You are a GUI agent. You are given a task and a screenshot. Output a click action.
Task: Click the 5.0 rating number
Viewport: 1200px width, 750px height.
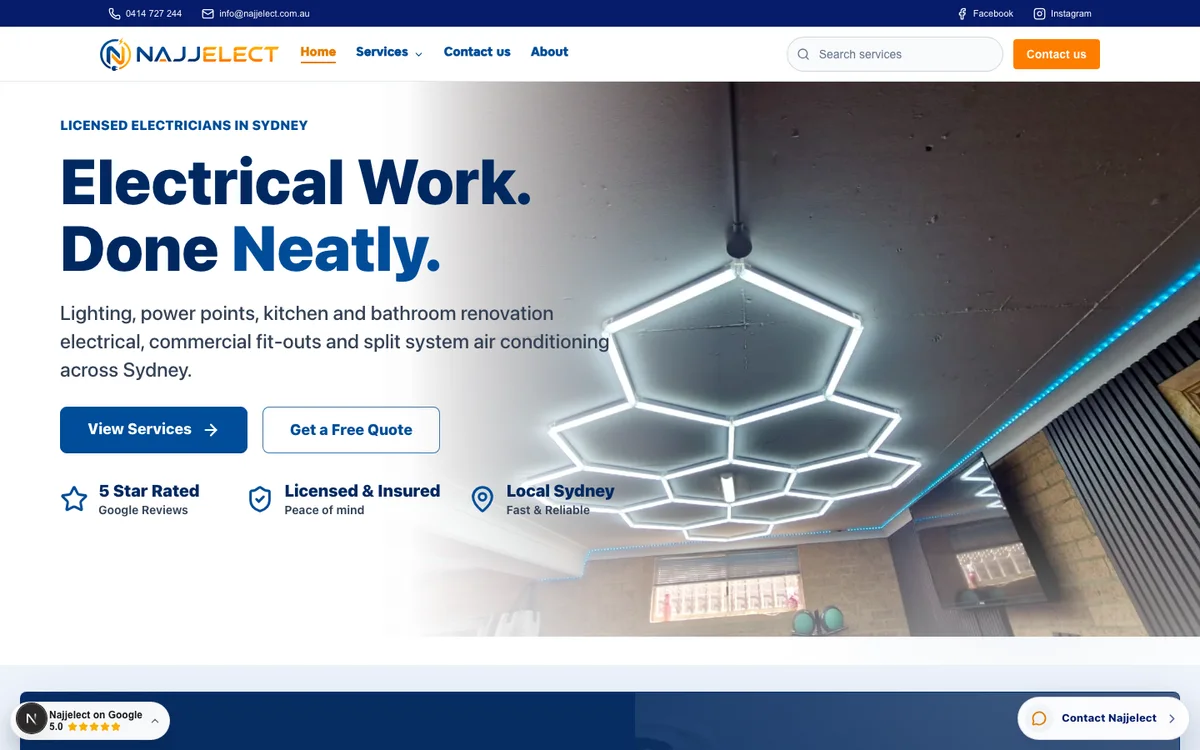(x=56, y=727)
